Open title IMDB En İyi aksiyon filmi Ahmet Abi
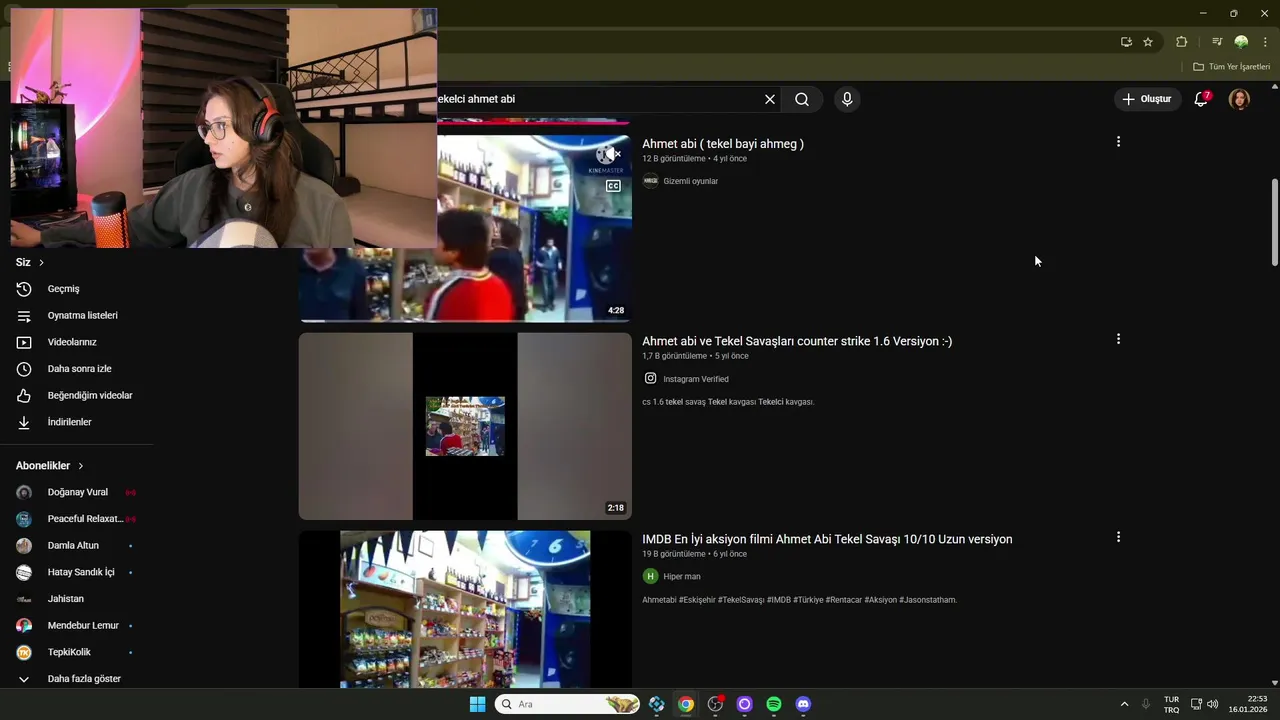The image size is (1280, 720). click(827, 539)
